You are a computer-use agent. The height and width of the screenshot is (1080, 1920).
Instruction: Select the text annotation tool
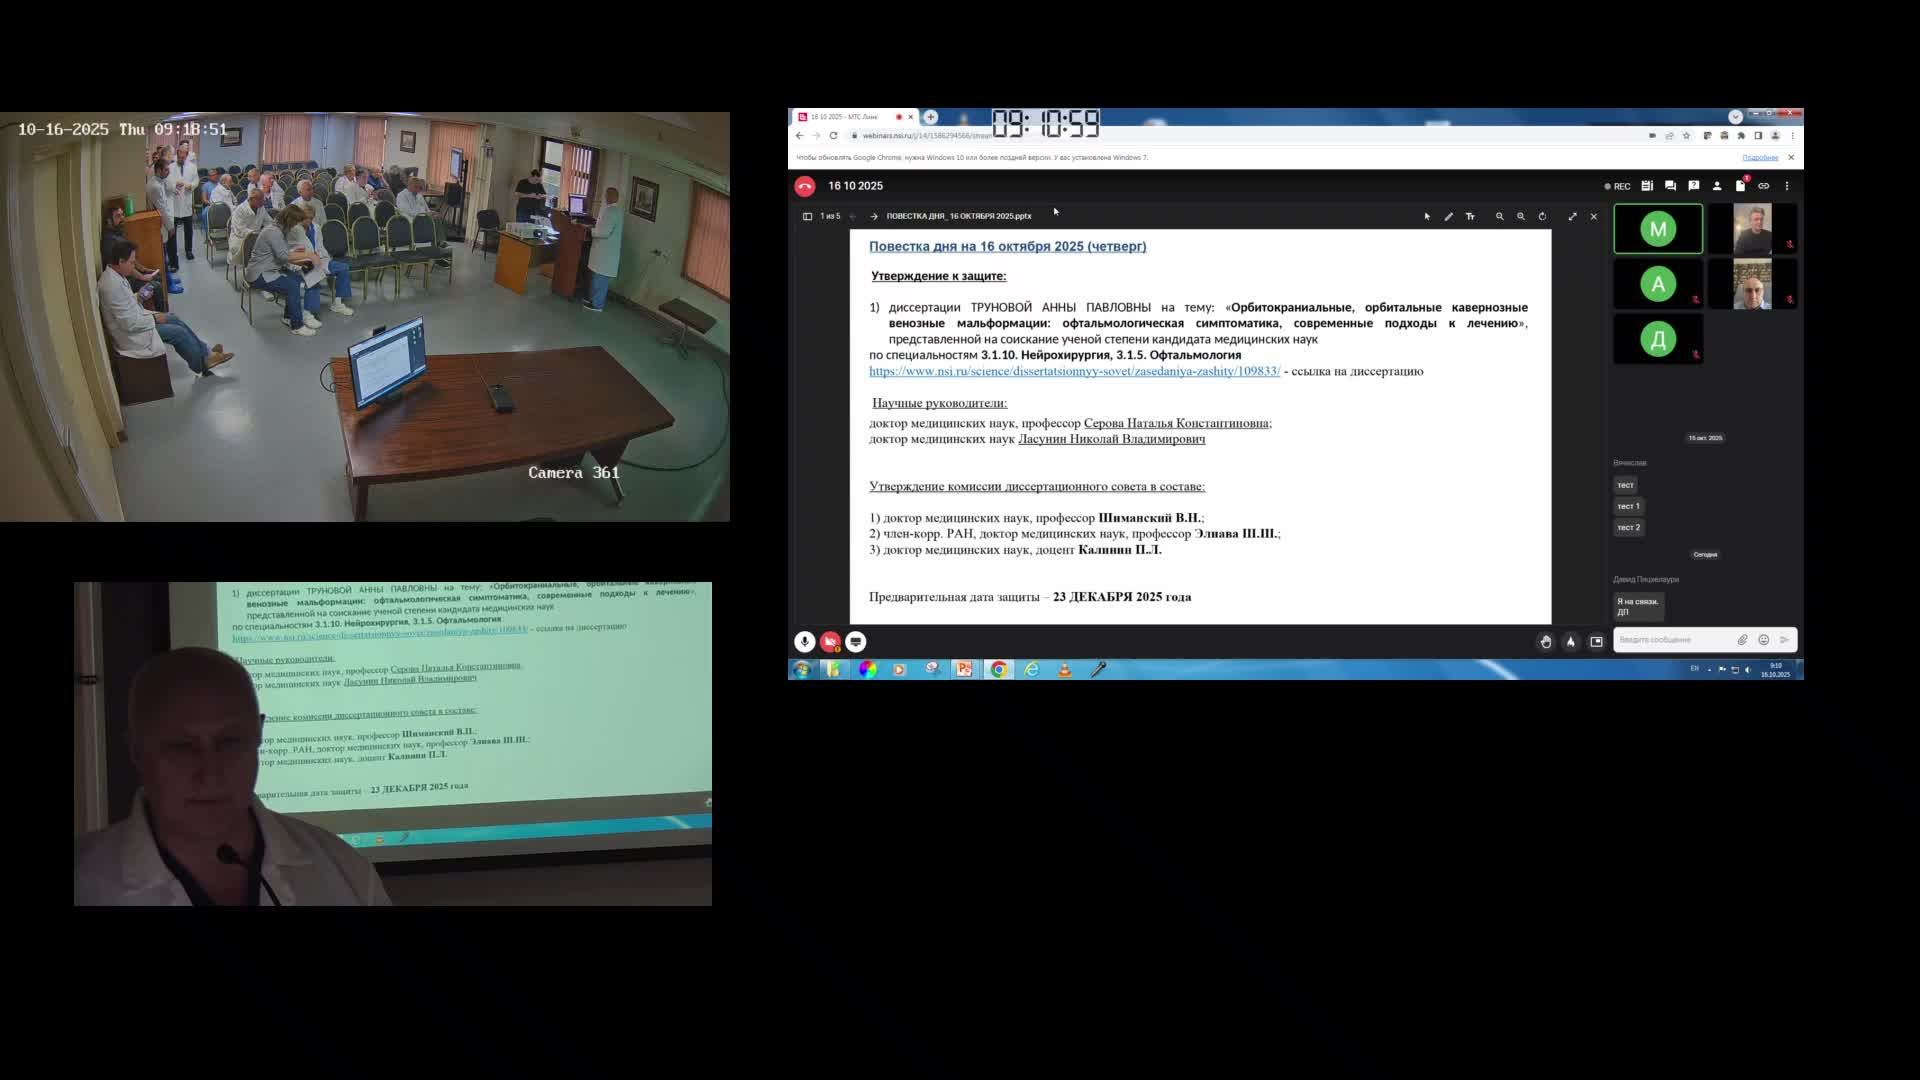[x=1470, y=216]
